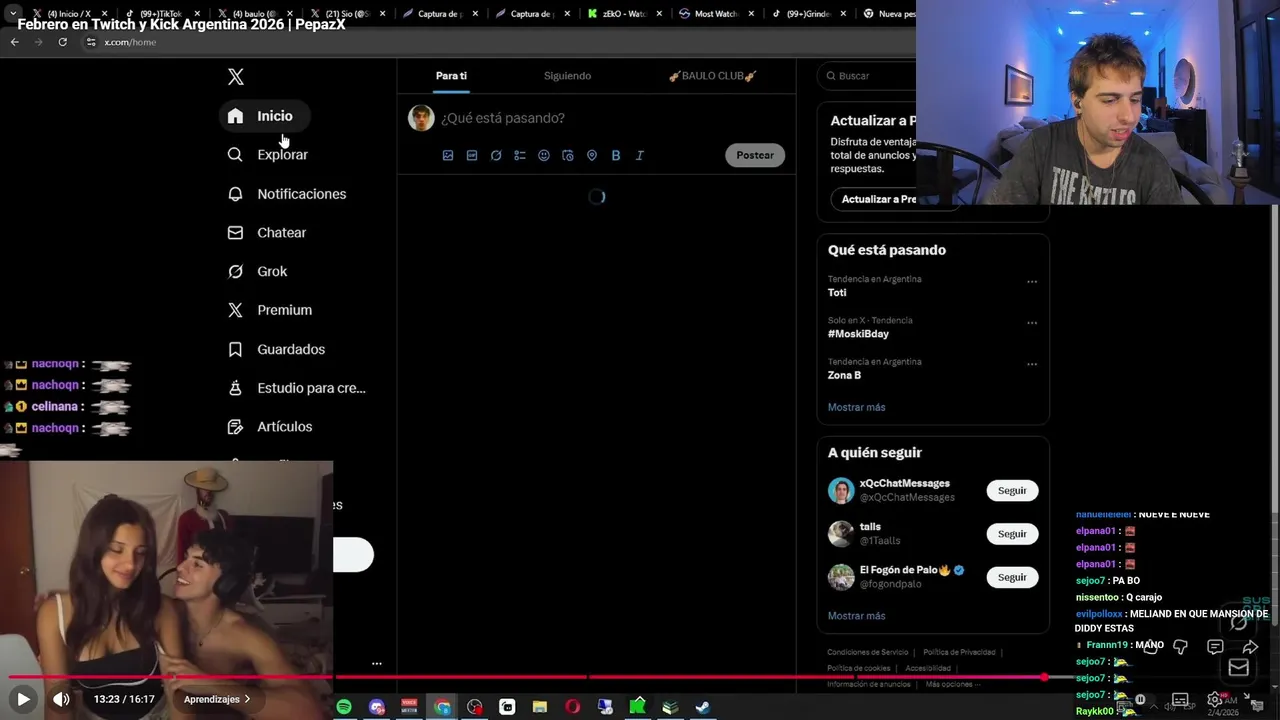Toggle italic formatting in composer
1280x720 pixels.
point(640,155)
